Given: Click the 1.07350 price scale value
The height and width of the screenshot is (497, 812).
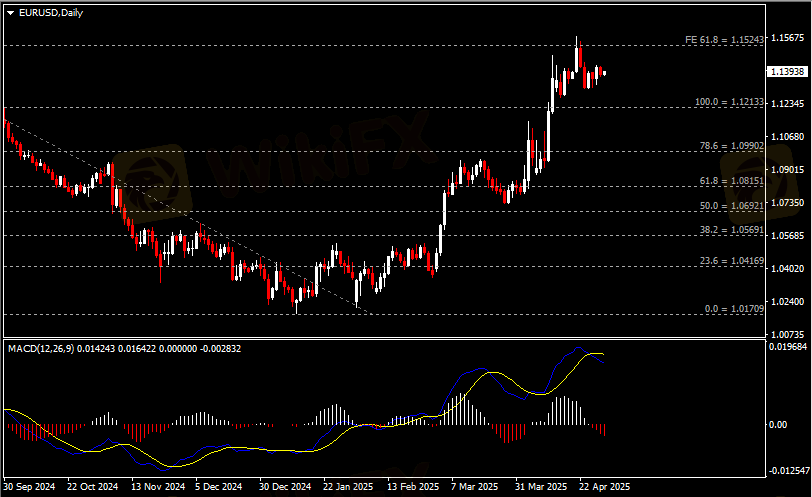Looking at the screenshot, I should [x=788, y=202].
